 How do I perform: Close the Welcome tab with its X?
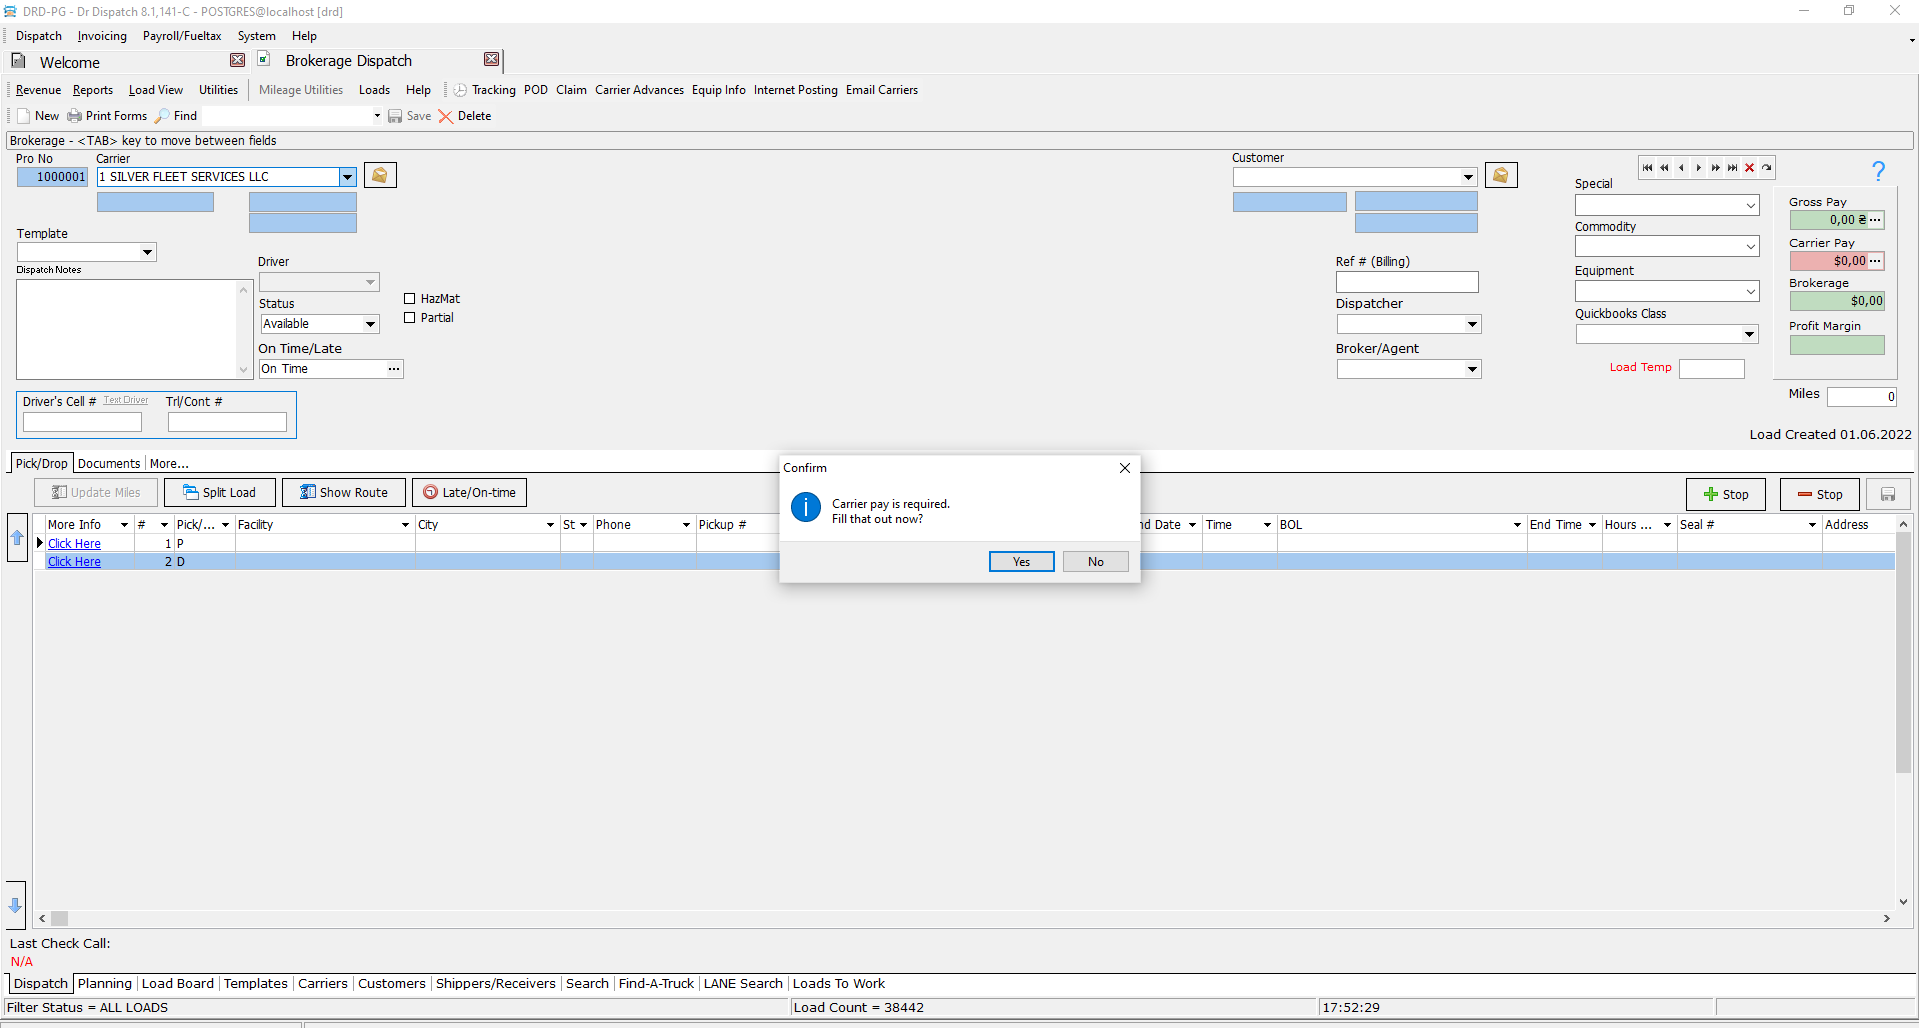pyautogui.click(x=237, y=61)
